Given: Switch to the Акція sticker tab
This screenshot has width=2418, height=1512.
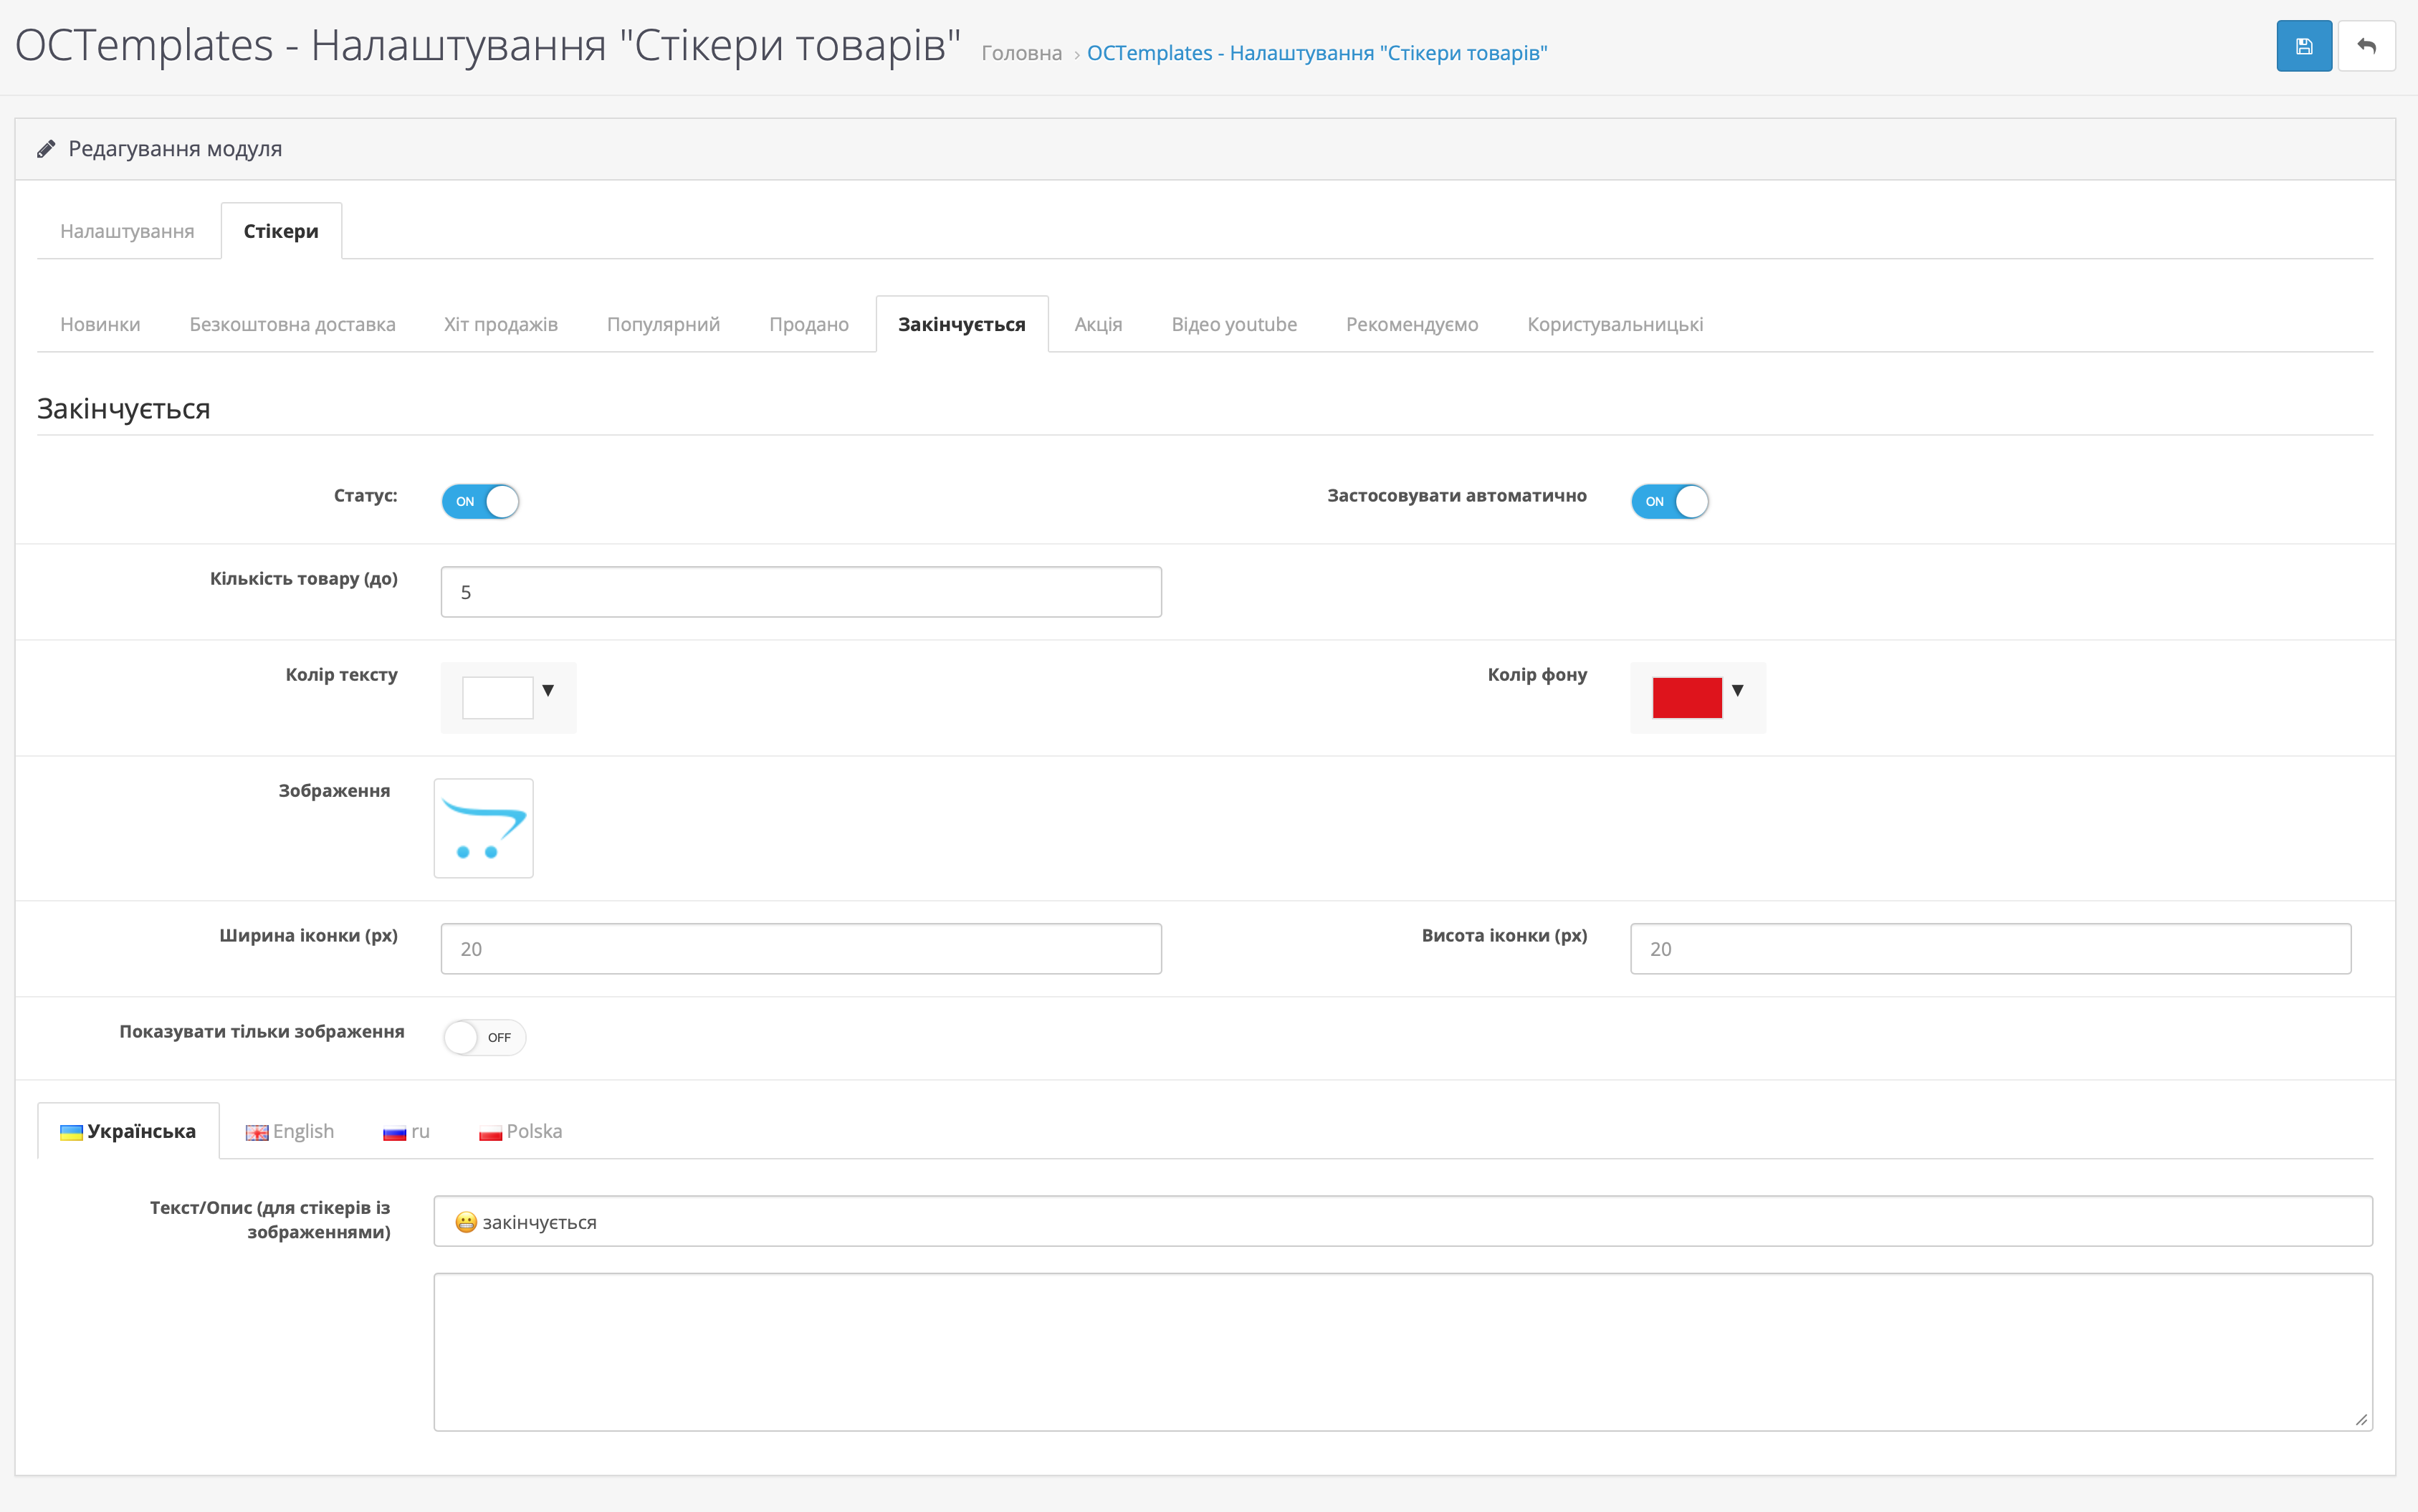Looking at the screenshot, I should coord(1097,324).
